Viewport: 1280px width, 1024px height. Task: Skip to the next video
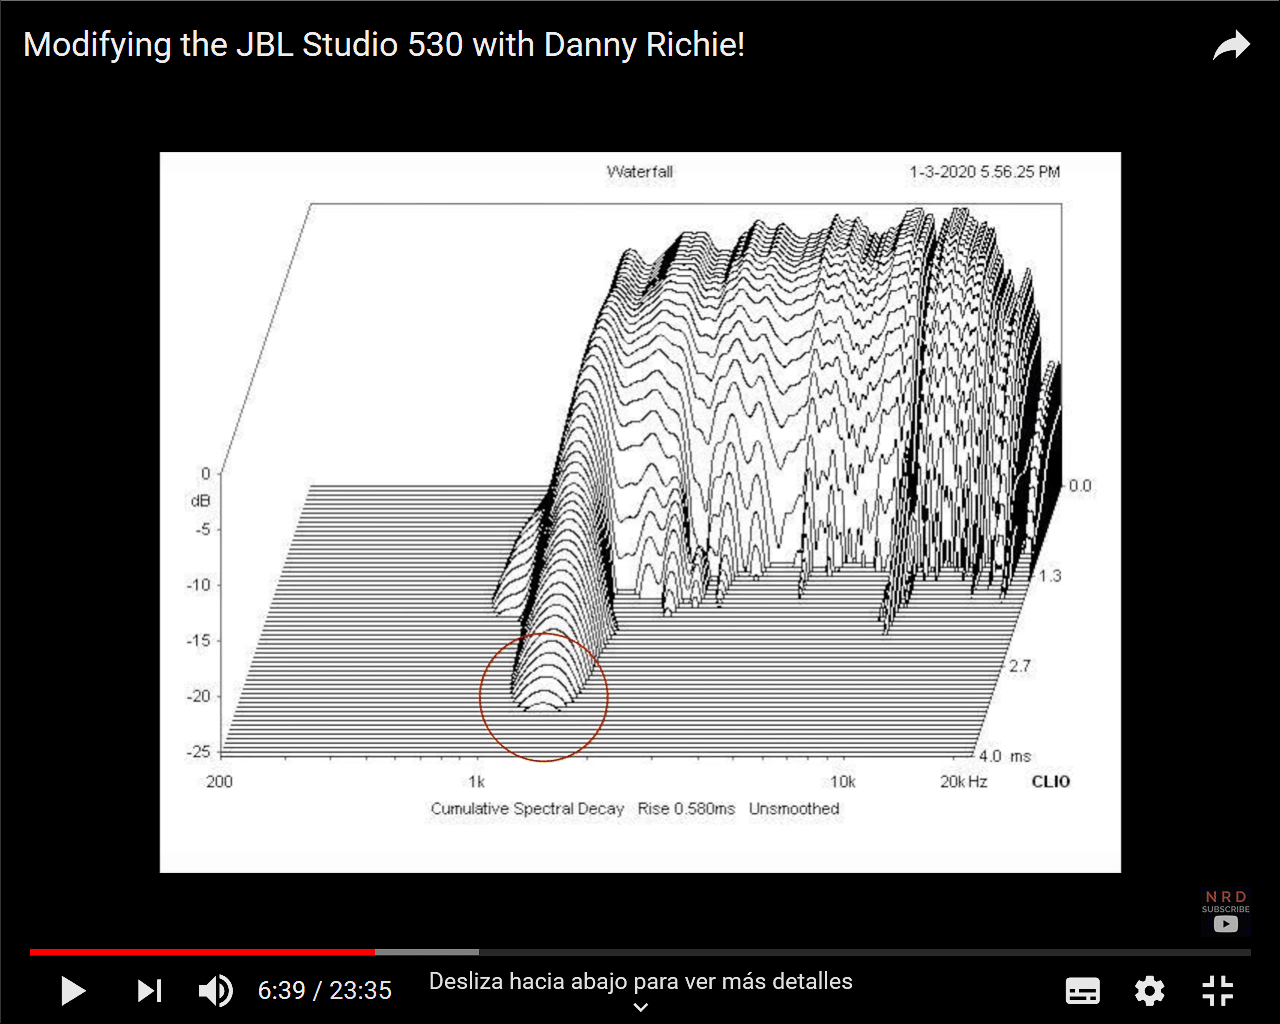pyautogui.click(x=149, y=991)
